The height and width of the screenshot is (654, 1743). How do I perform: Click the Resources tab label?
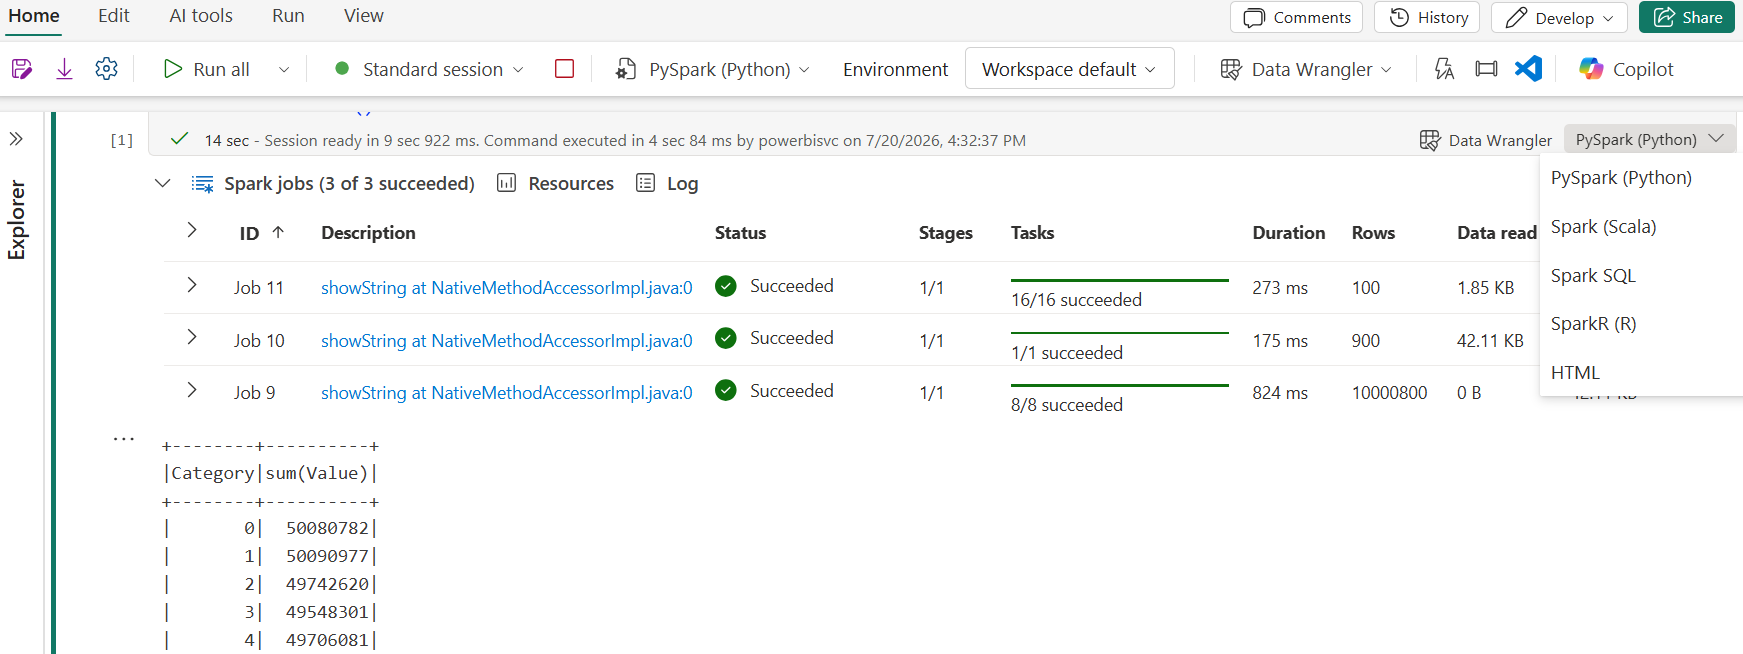pyautogui.click(x=571, y=183)
